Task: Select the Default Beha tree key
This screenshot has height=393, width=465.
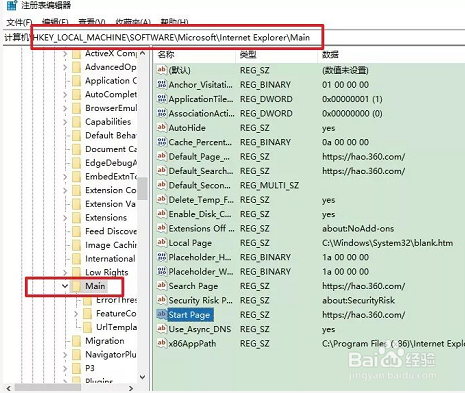Action: coord(111,136)
